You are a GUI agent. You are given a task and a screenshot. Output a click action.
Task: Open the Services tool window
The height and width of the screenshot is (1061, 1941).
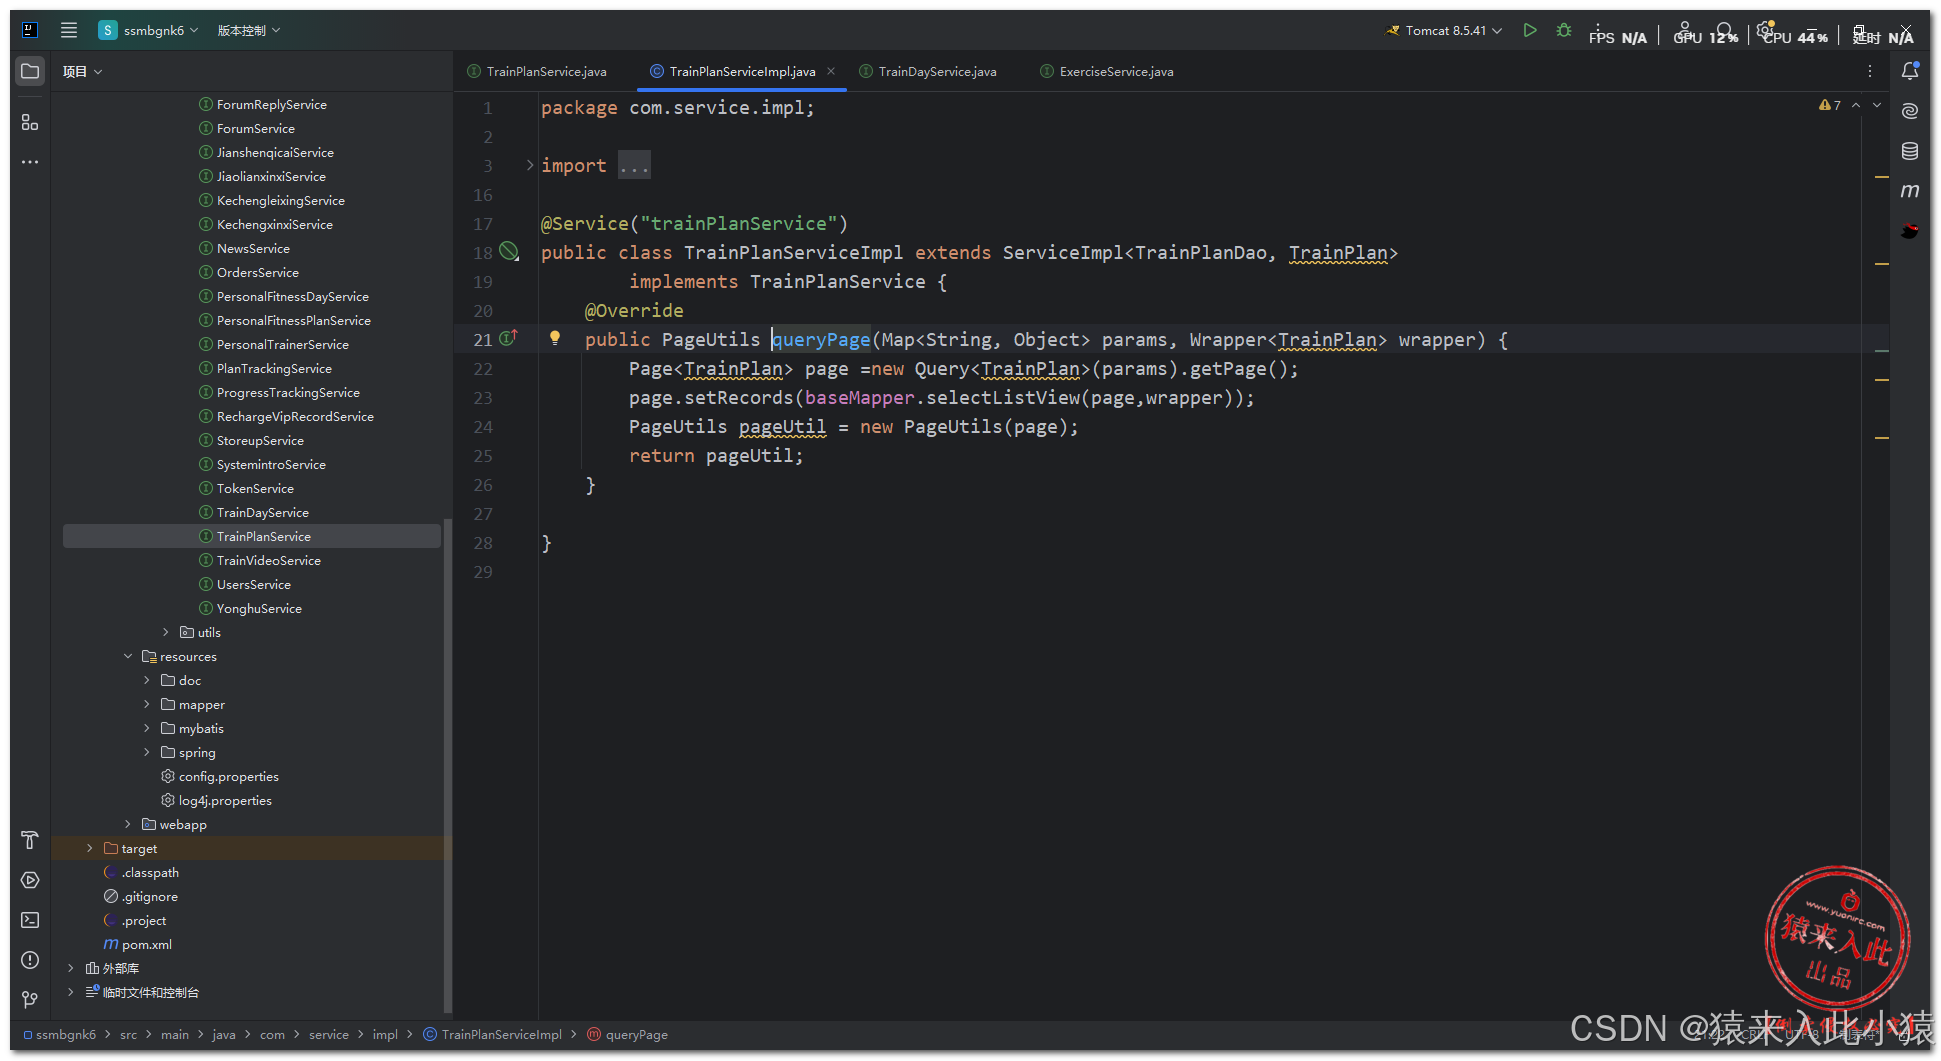pyautogui.click(x=30, y=880)
